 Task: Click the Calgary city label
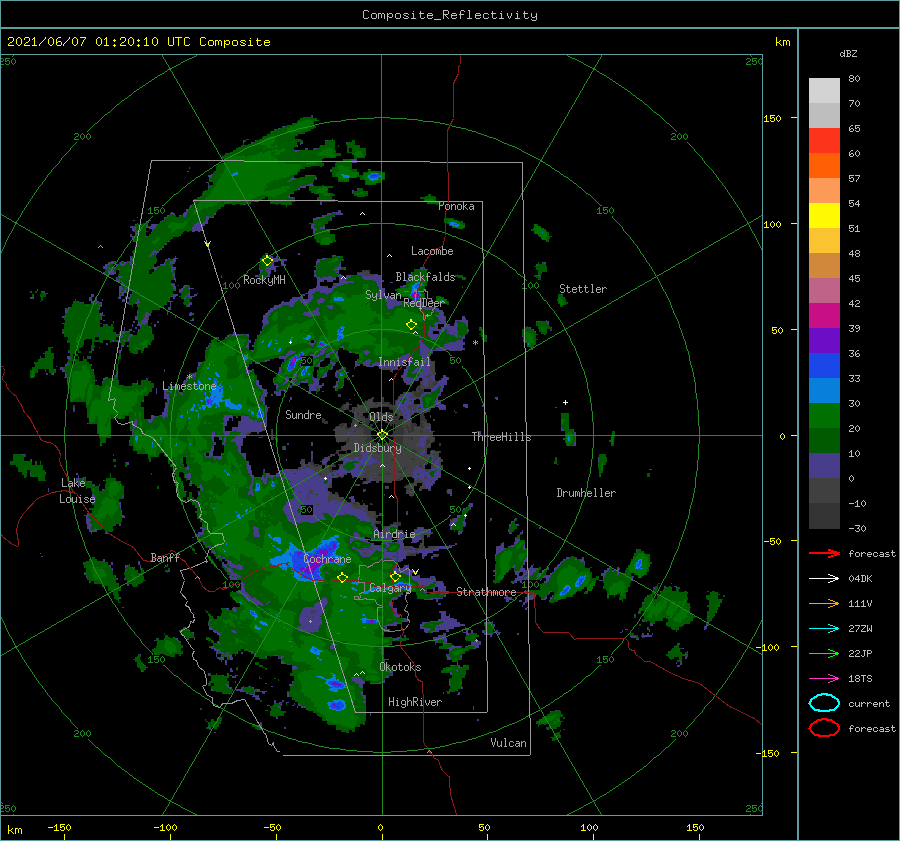pos(390,588)
